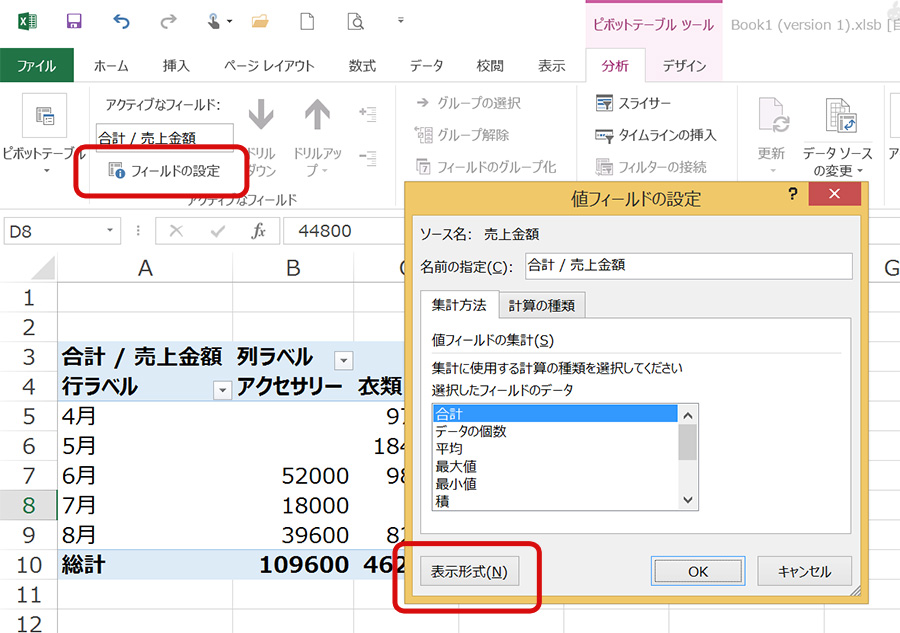
Task: Click the ピボットテーブル button icon
Action: pos(44,116)
